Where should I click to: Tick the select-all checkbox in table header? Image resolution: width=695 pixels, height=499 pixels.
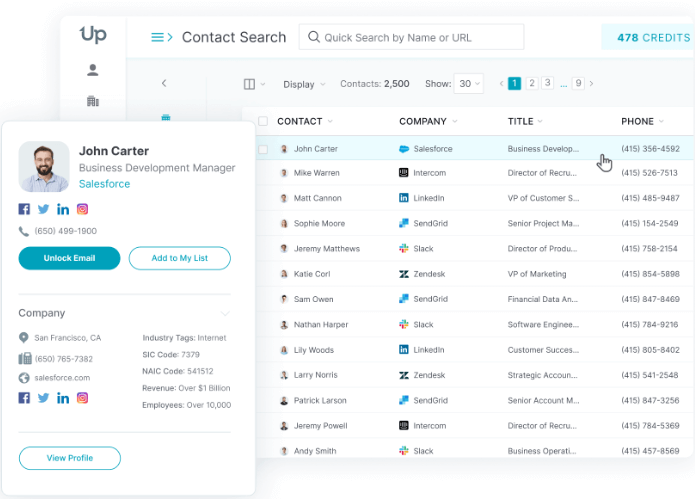pos(263,121)
